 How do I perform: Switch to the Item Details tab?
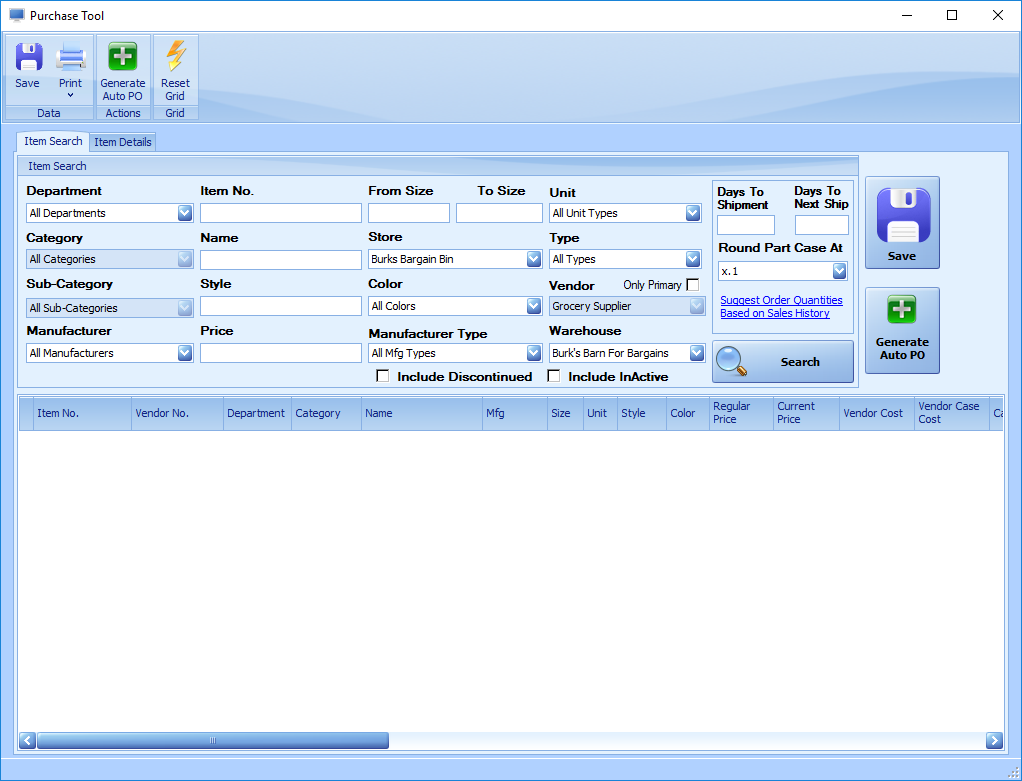[x=122, y=141]
